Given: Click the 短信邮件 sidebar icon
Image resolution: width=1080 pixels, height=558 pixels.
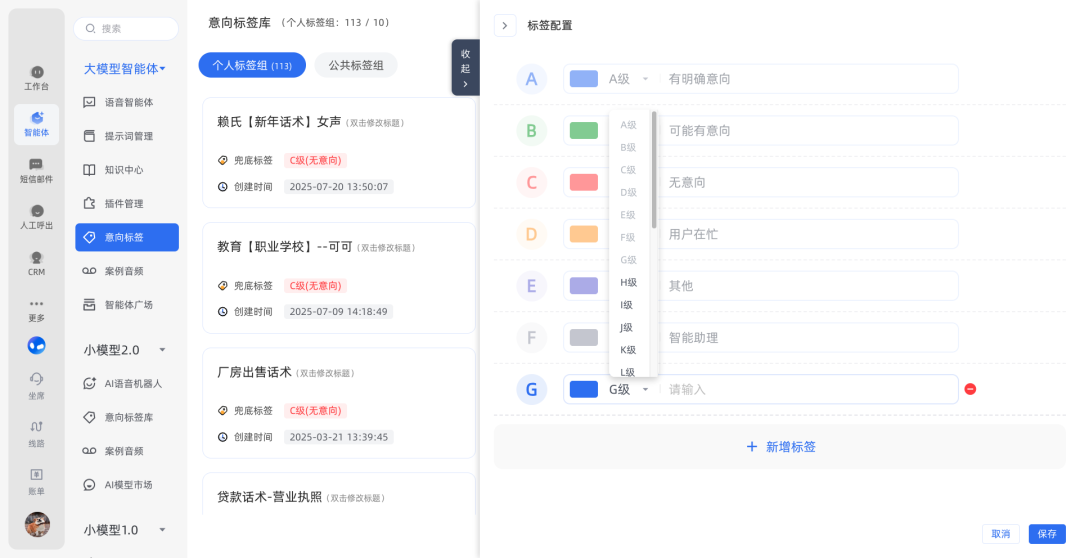Looking at the screenshot, I should tap(37, 170).
